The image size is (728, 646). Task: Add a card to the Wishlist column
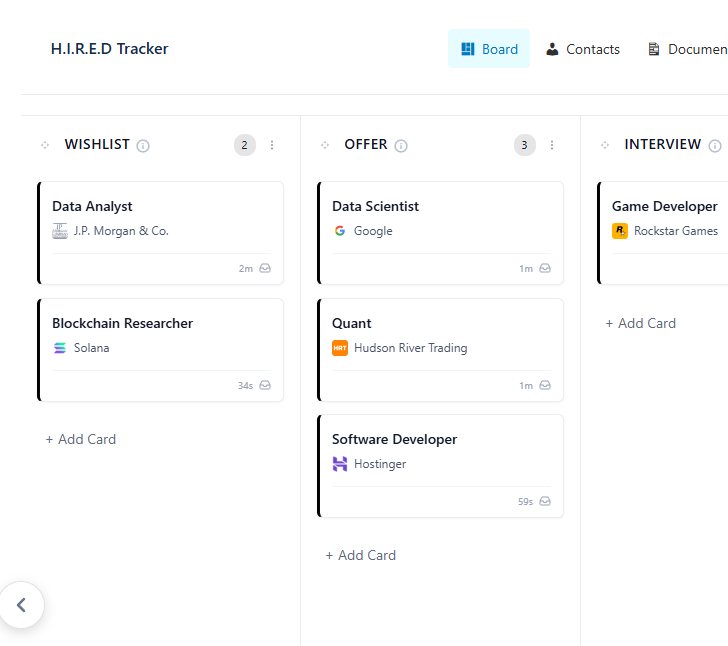point(81,439)
